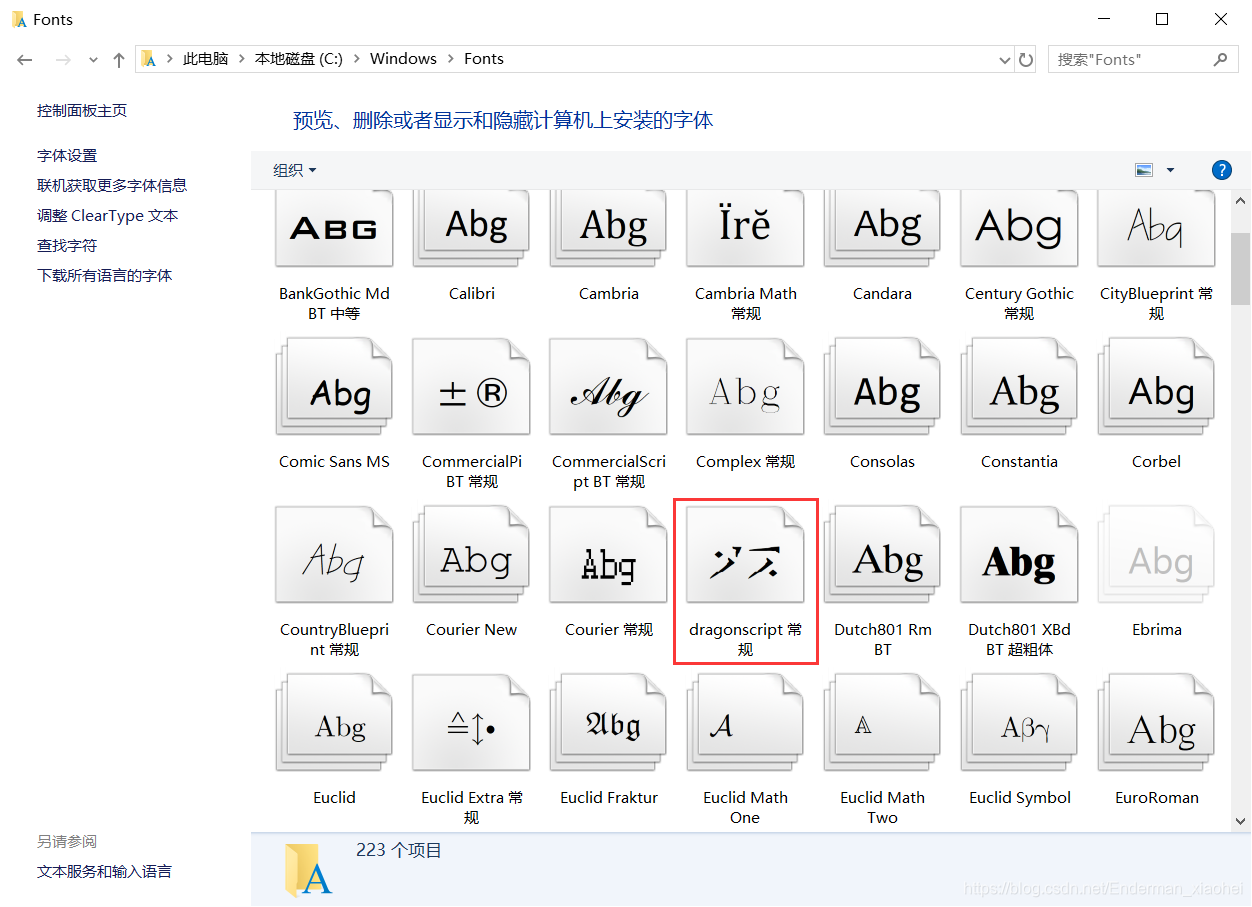Open the view options dropdown arrow
1252x907 pixels.
point(1170,170)
